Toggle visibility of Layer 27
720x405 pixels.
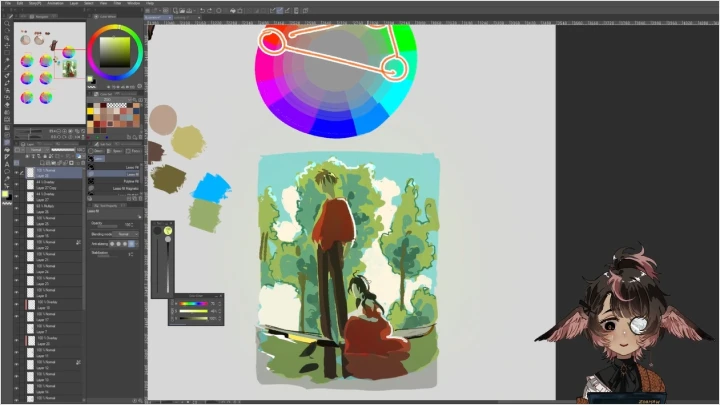click(16, 199)
